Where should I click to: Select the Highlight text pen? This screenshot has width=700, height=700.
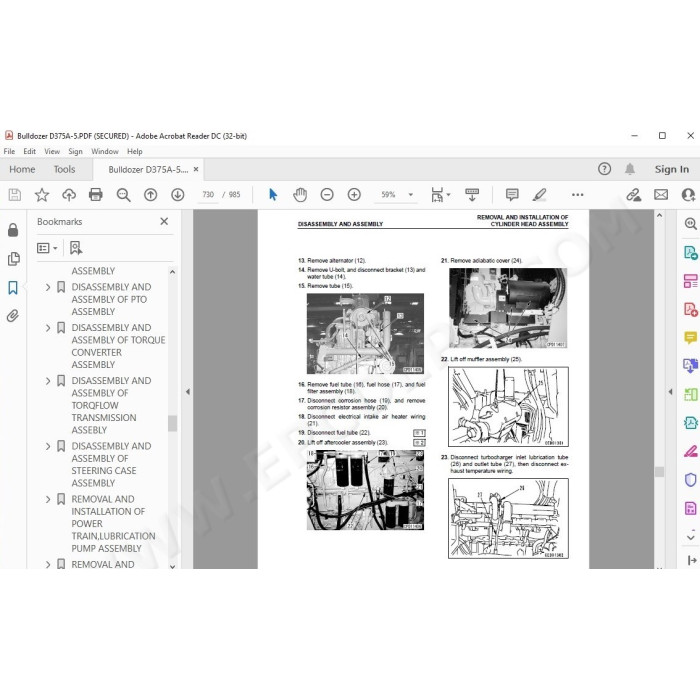[539, 195]
